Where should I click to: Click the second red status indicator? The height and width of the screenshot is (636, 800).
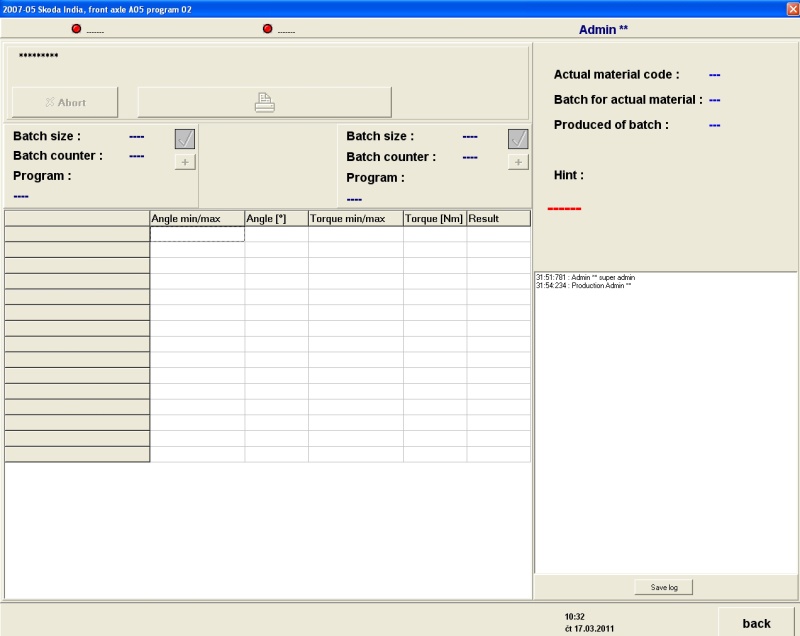[x=267, y=29]
